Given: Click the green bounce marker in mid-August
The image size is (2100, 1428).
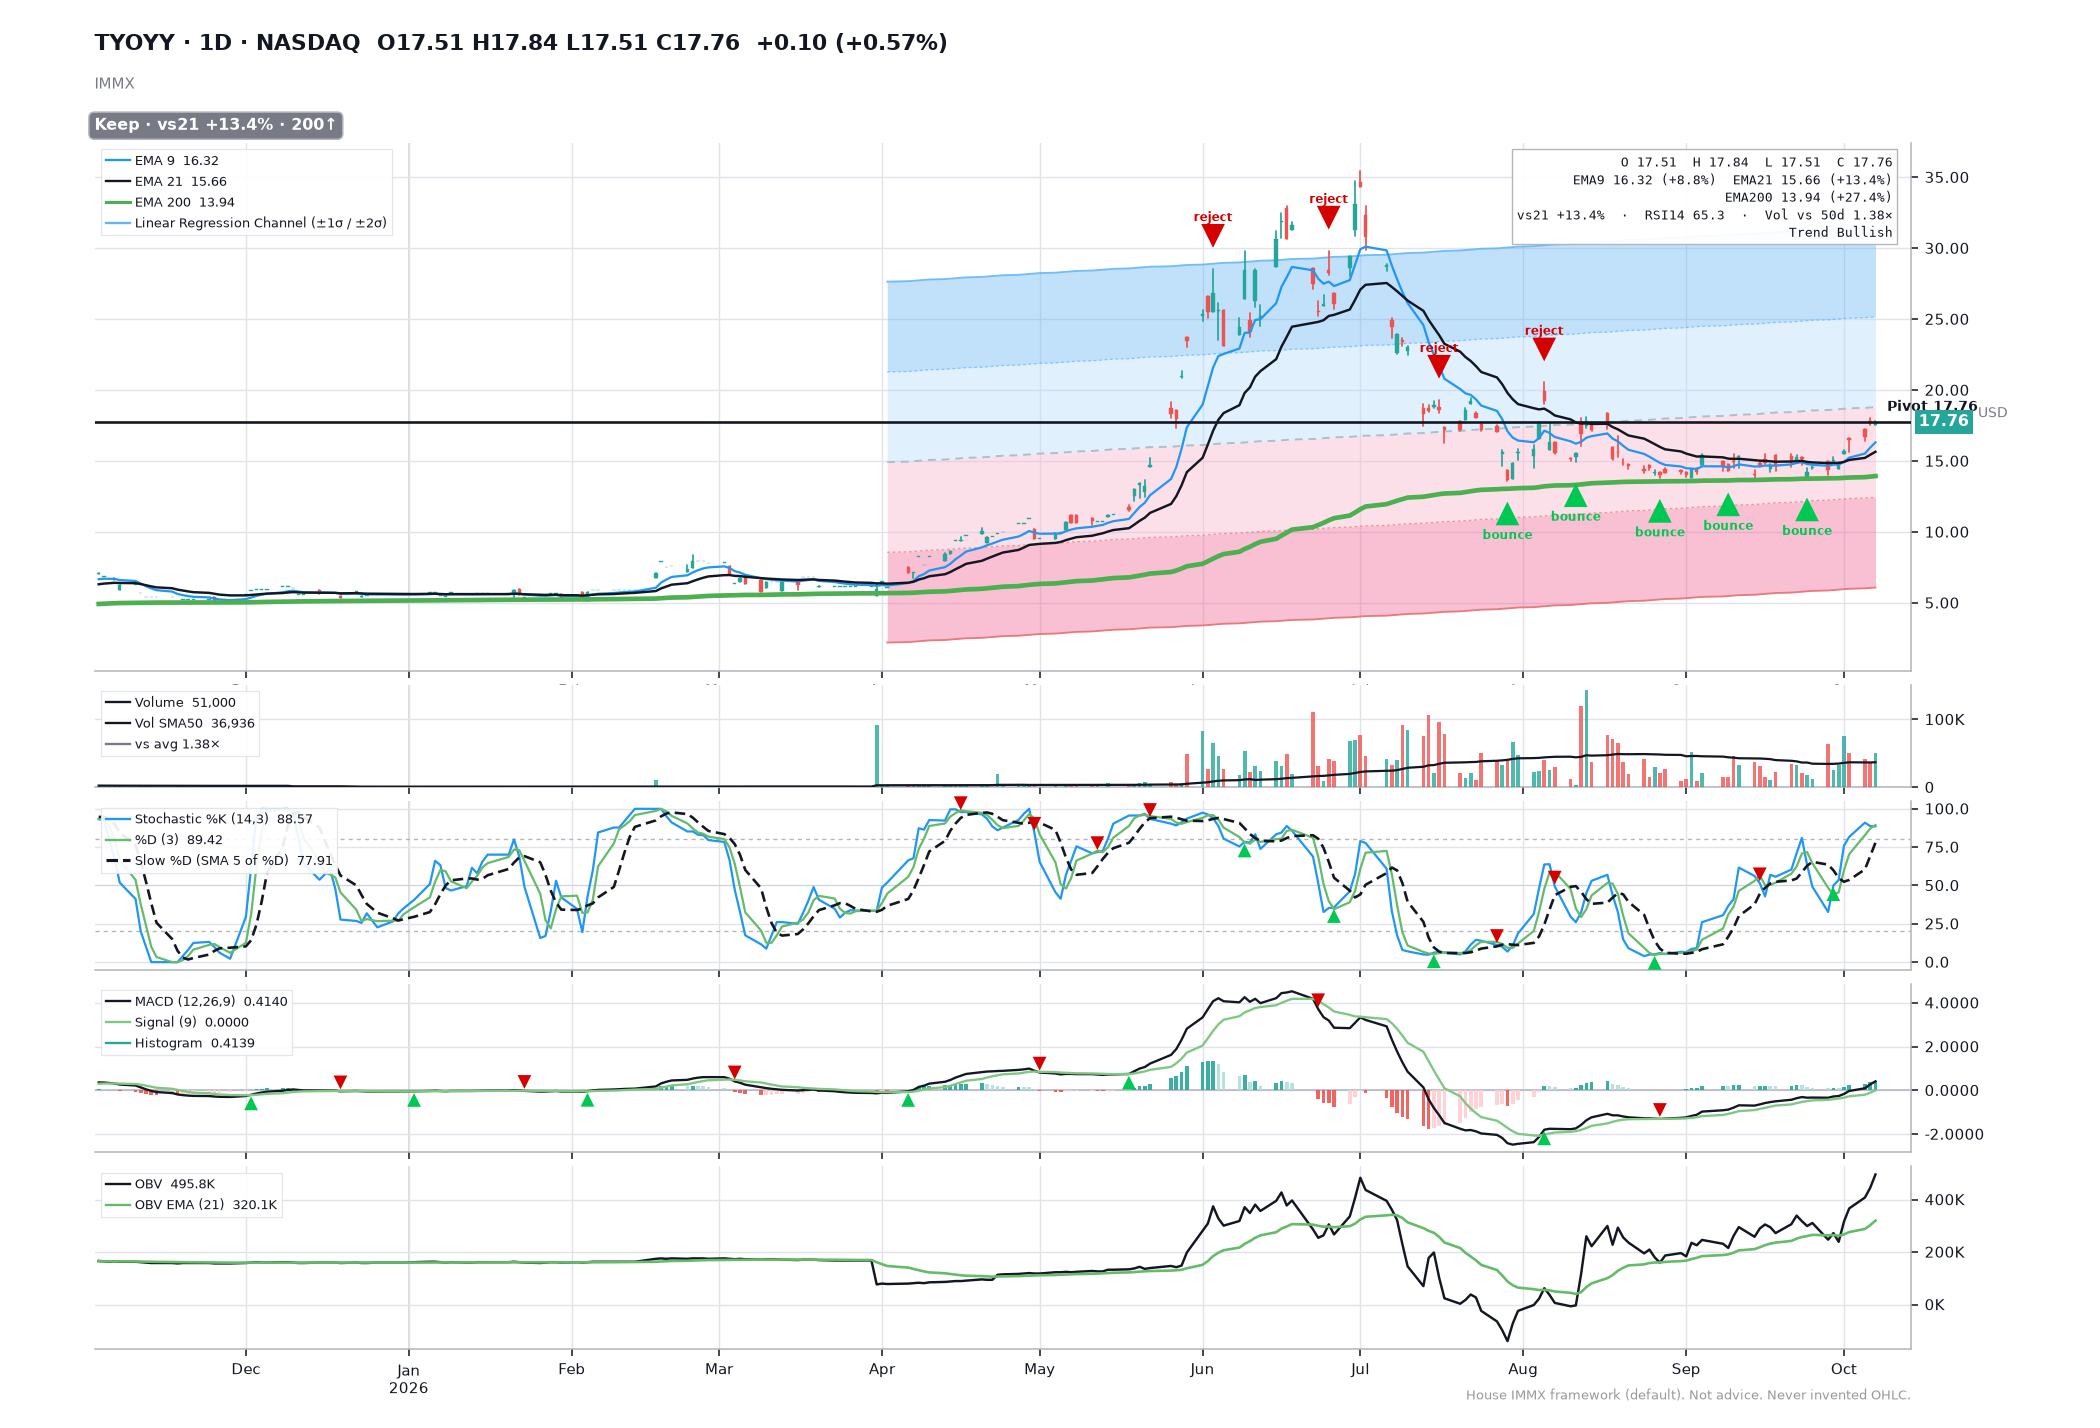Looking at the screenshot, I should (x=1575, y=496).
